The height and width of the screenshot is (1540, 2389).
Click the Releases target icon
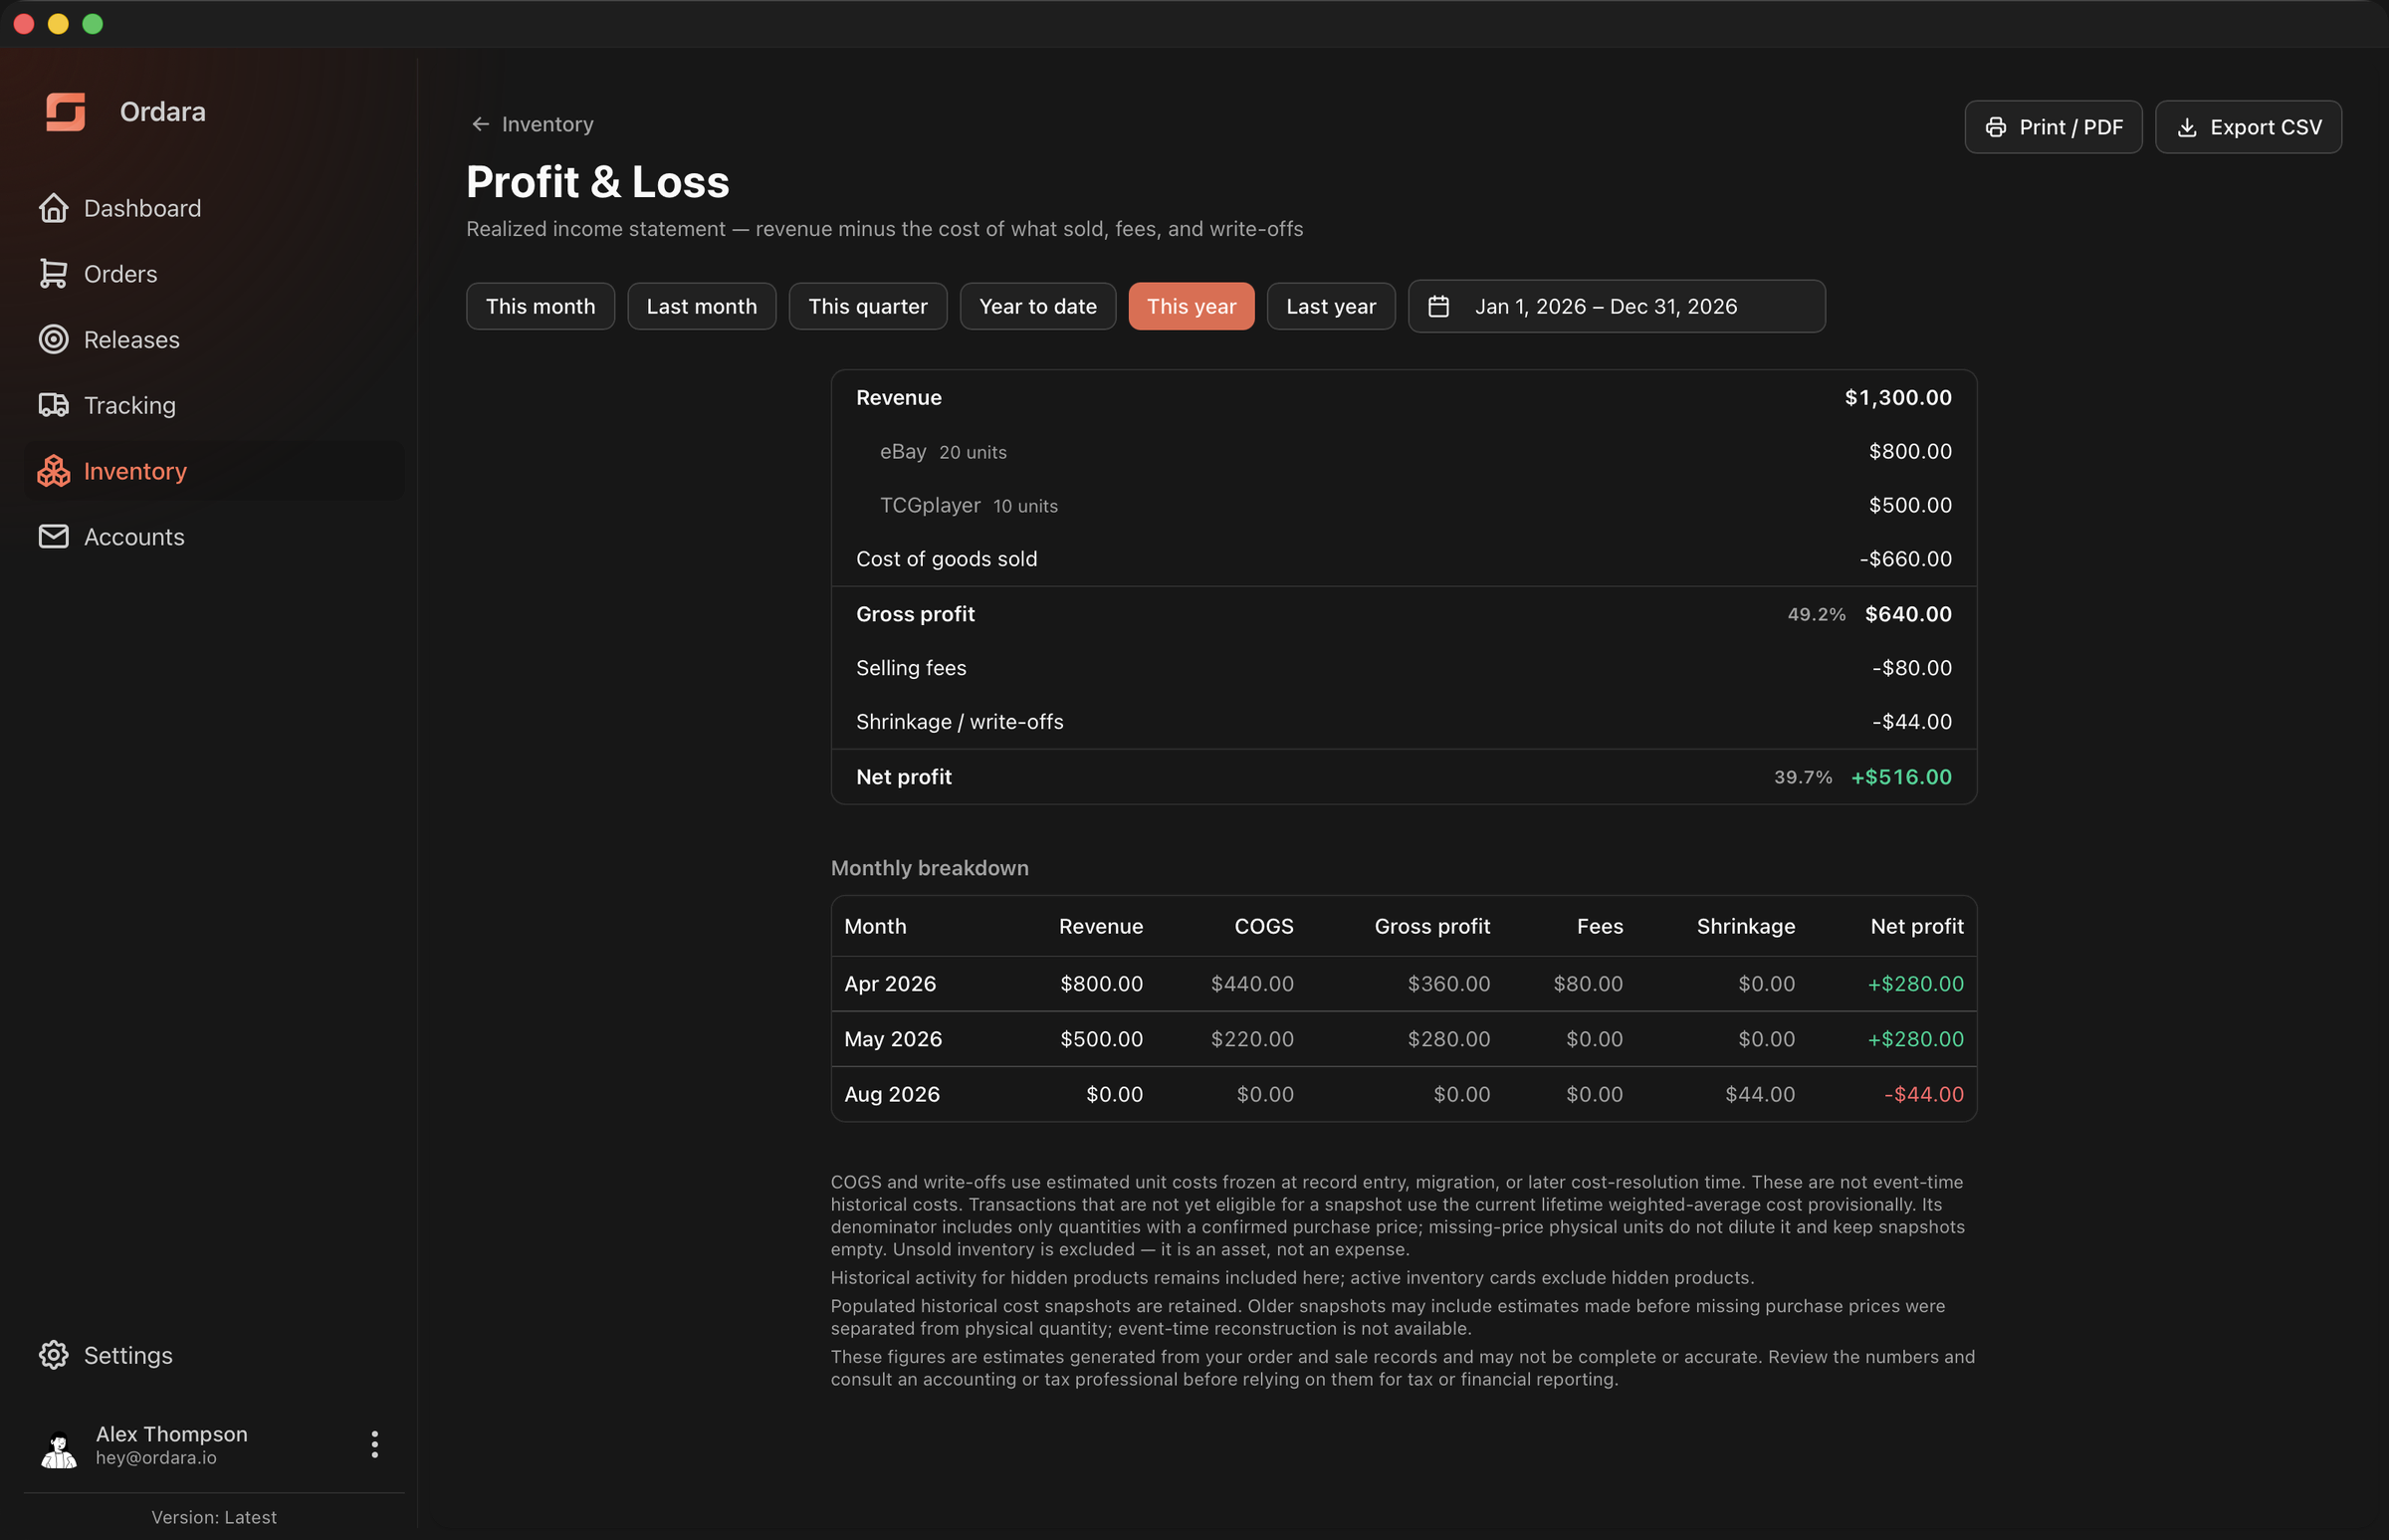click(x=53, y=339)
